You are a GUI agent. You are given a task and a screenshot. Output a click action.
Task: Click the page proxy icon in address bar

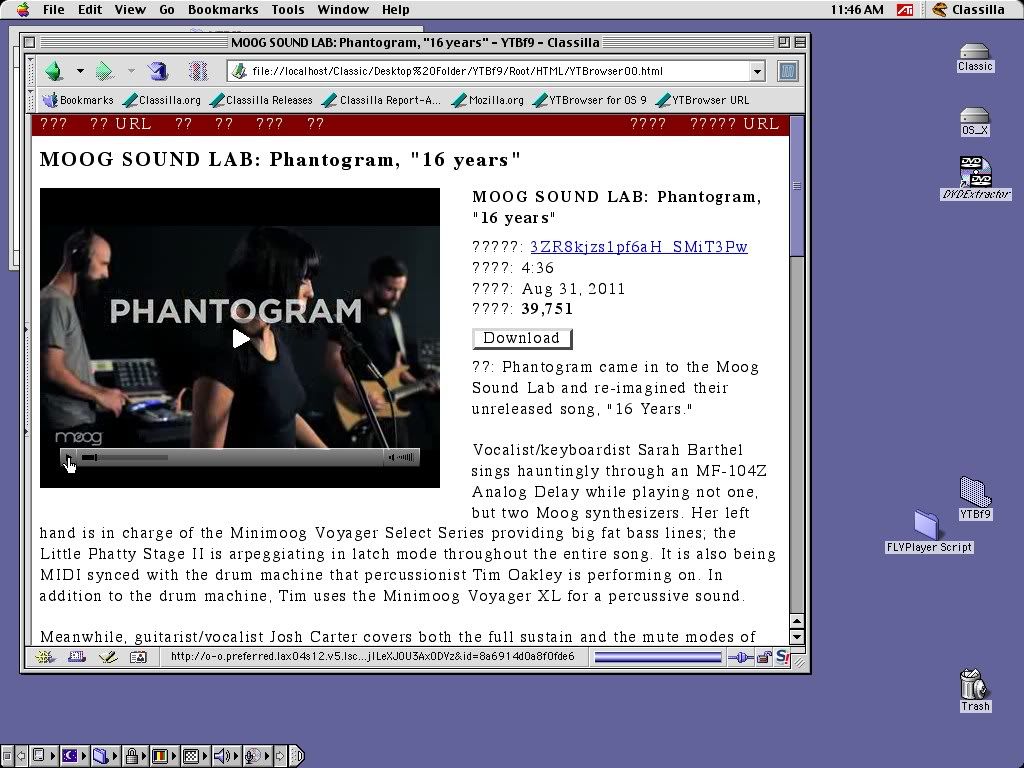(239, 71)
